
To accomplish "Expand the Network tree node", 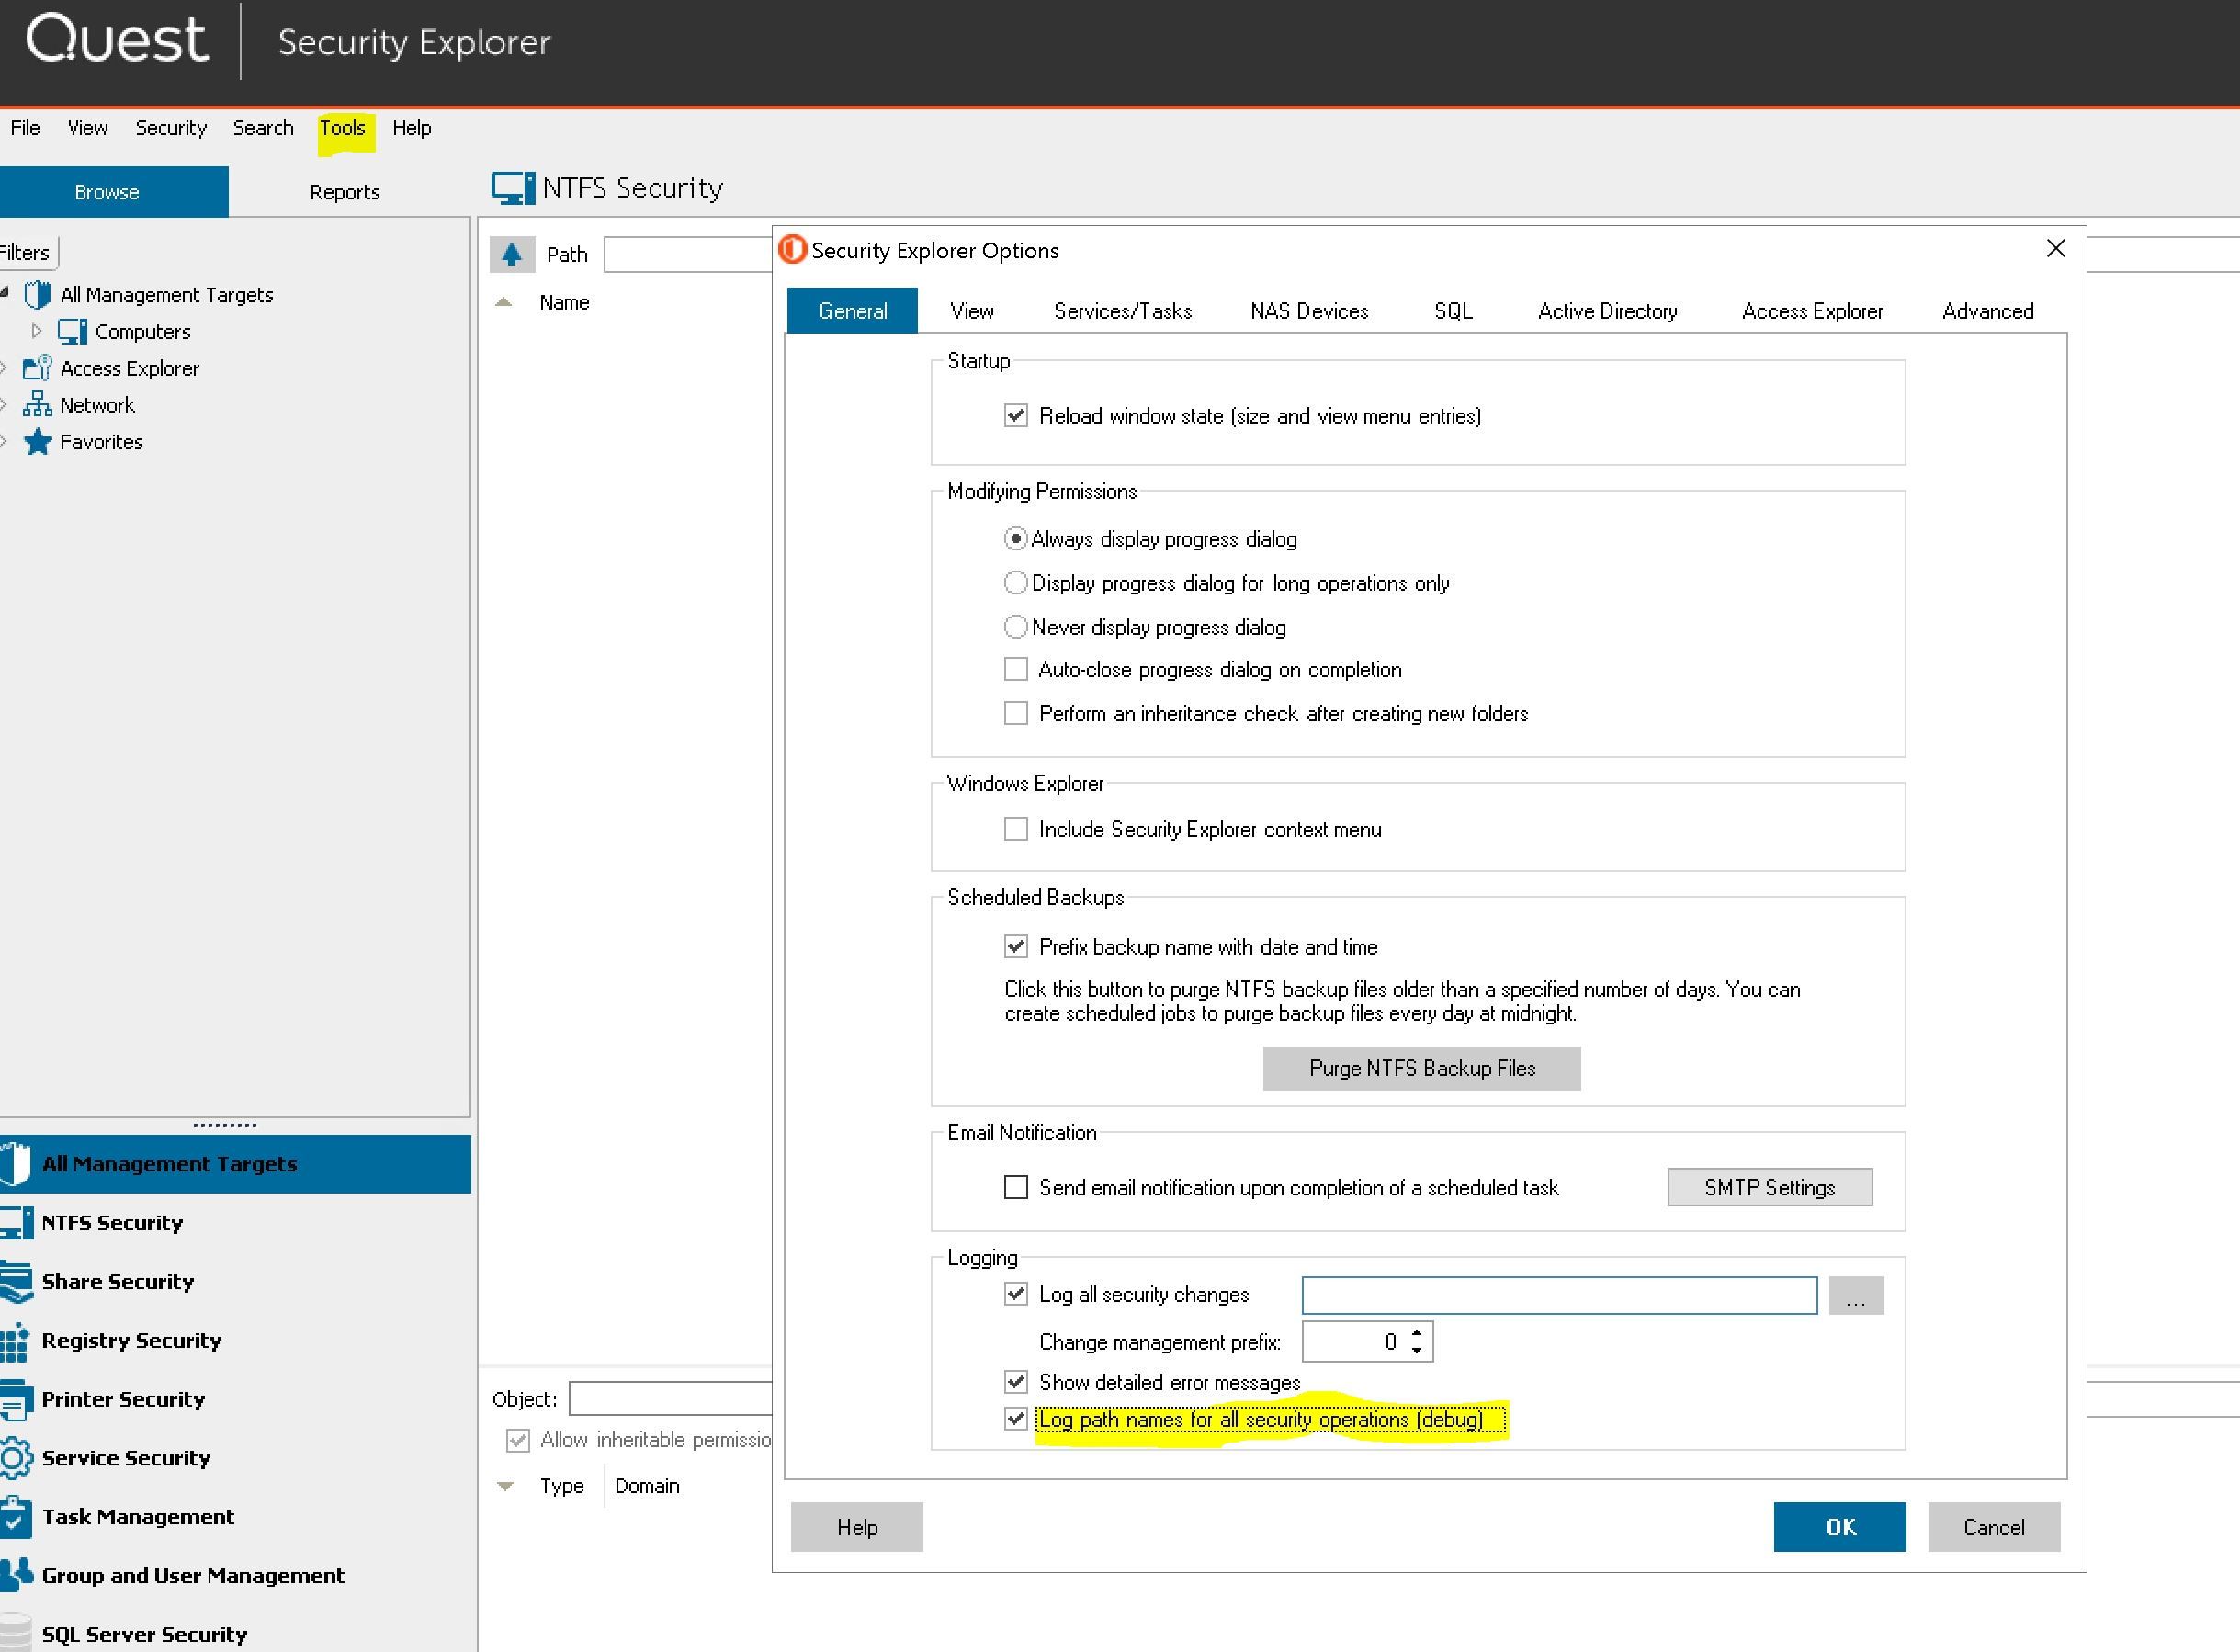I will tap(4, 405).
